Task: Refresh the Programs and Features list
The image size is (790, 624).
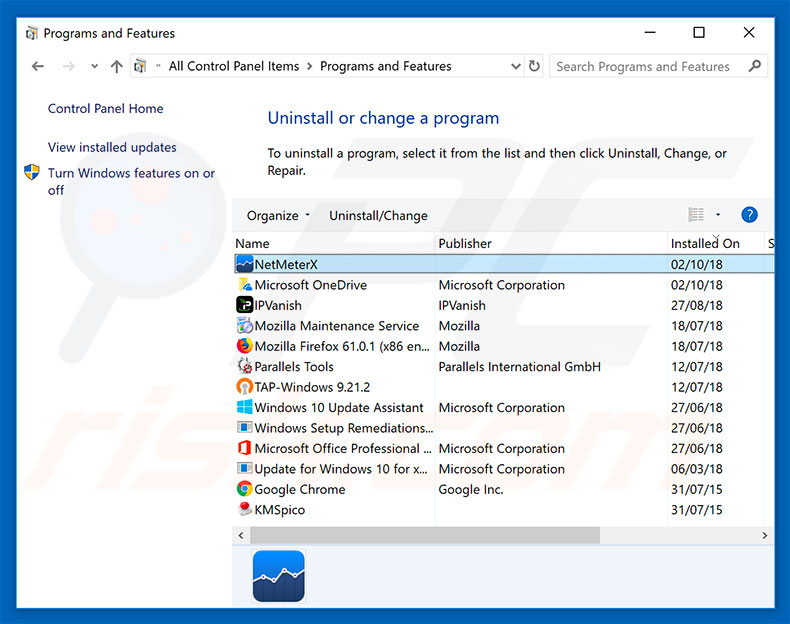Action: pos(534,66)
